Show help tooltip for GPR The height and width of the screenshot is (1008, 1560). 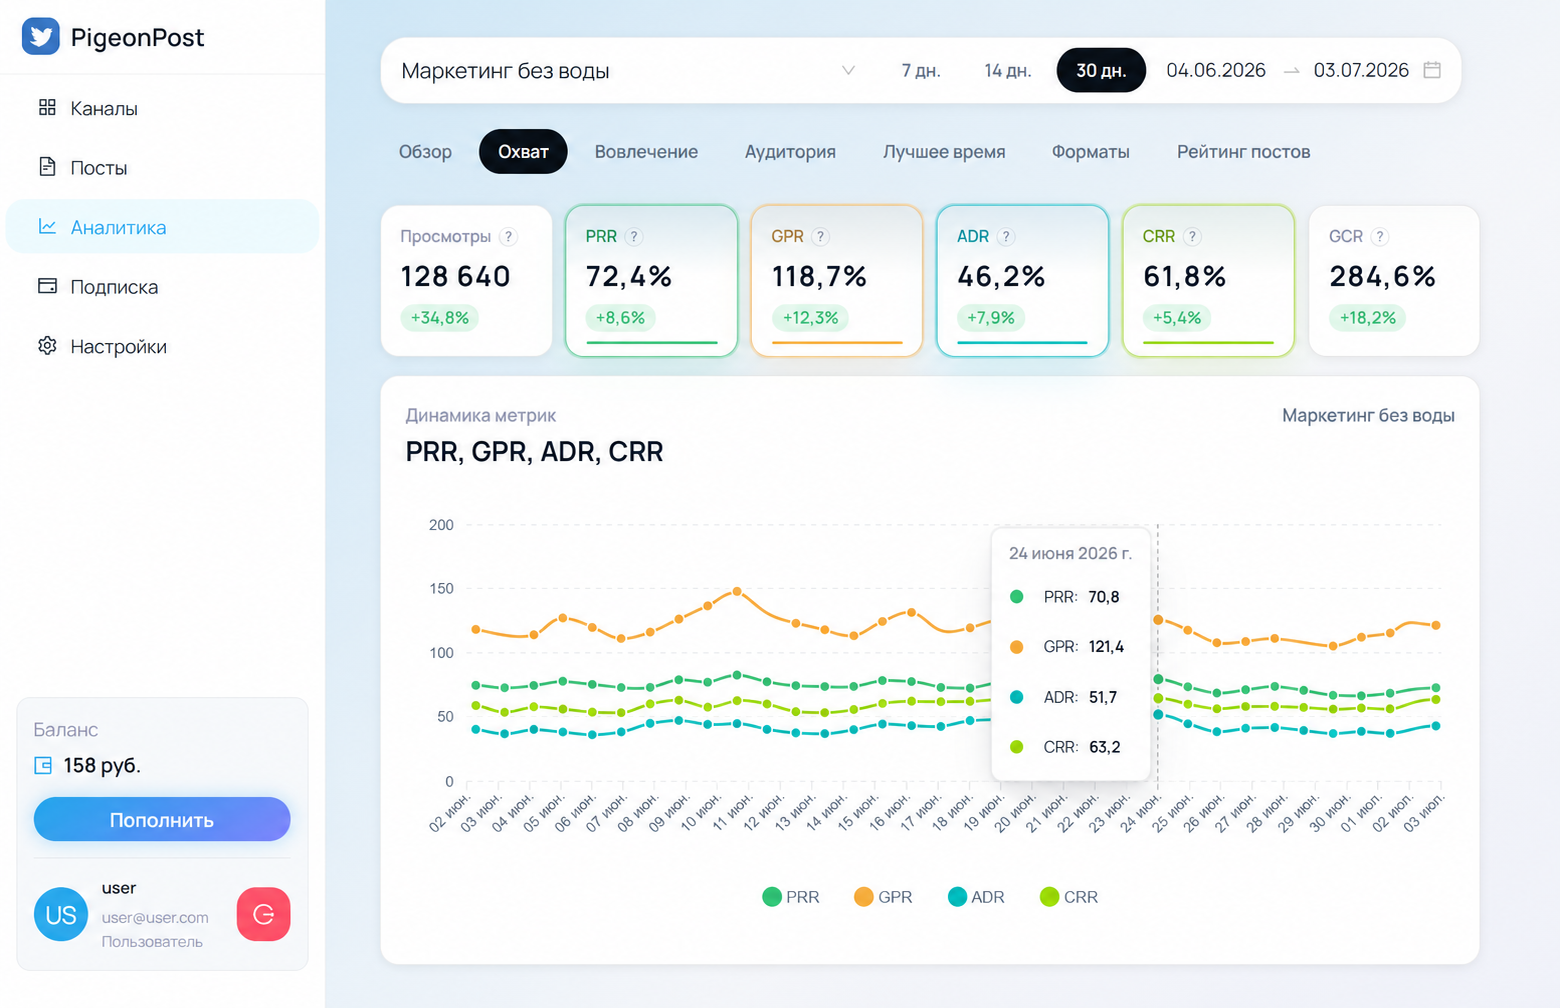click(x=821, y=237)
